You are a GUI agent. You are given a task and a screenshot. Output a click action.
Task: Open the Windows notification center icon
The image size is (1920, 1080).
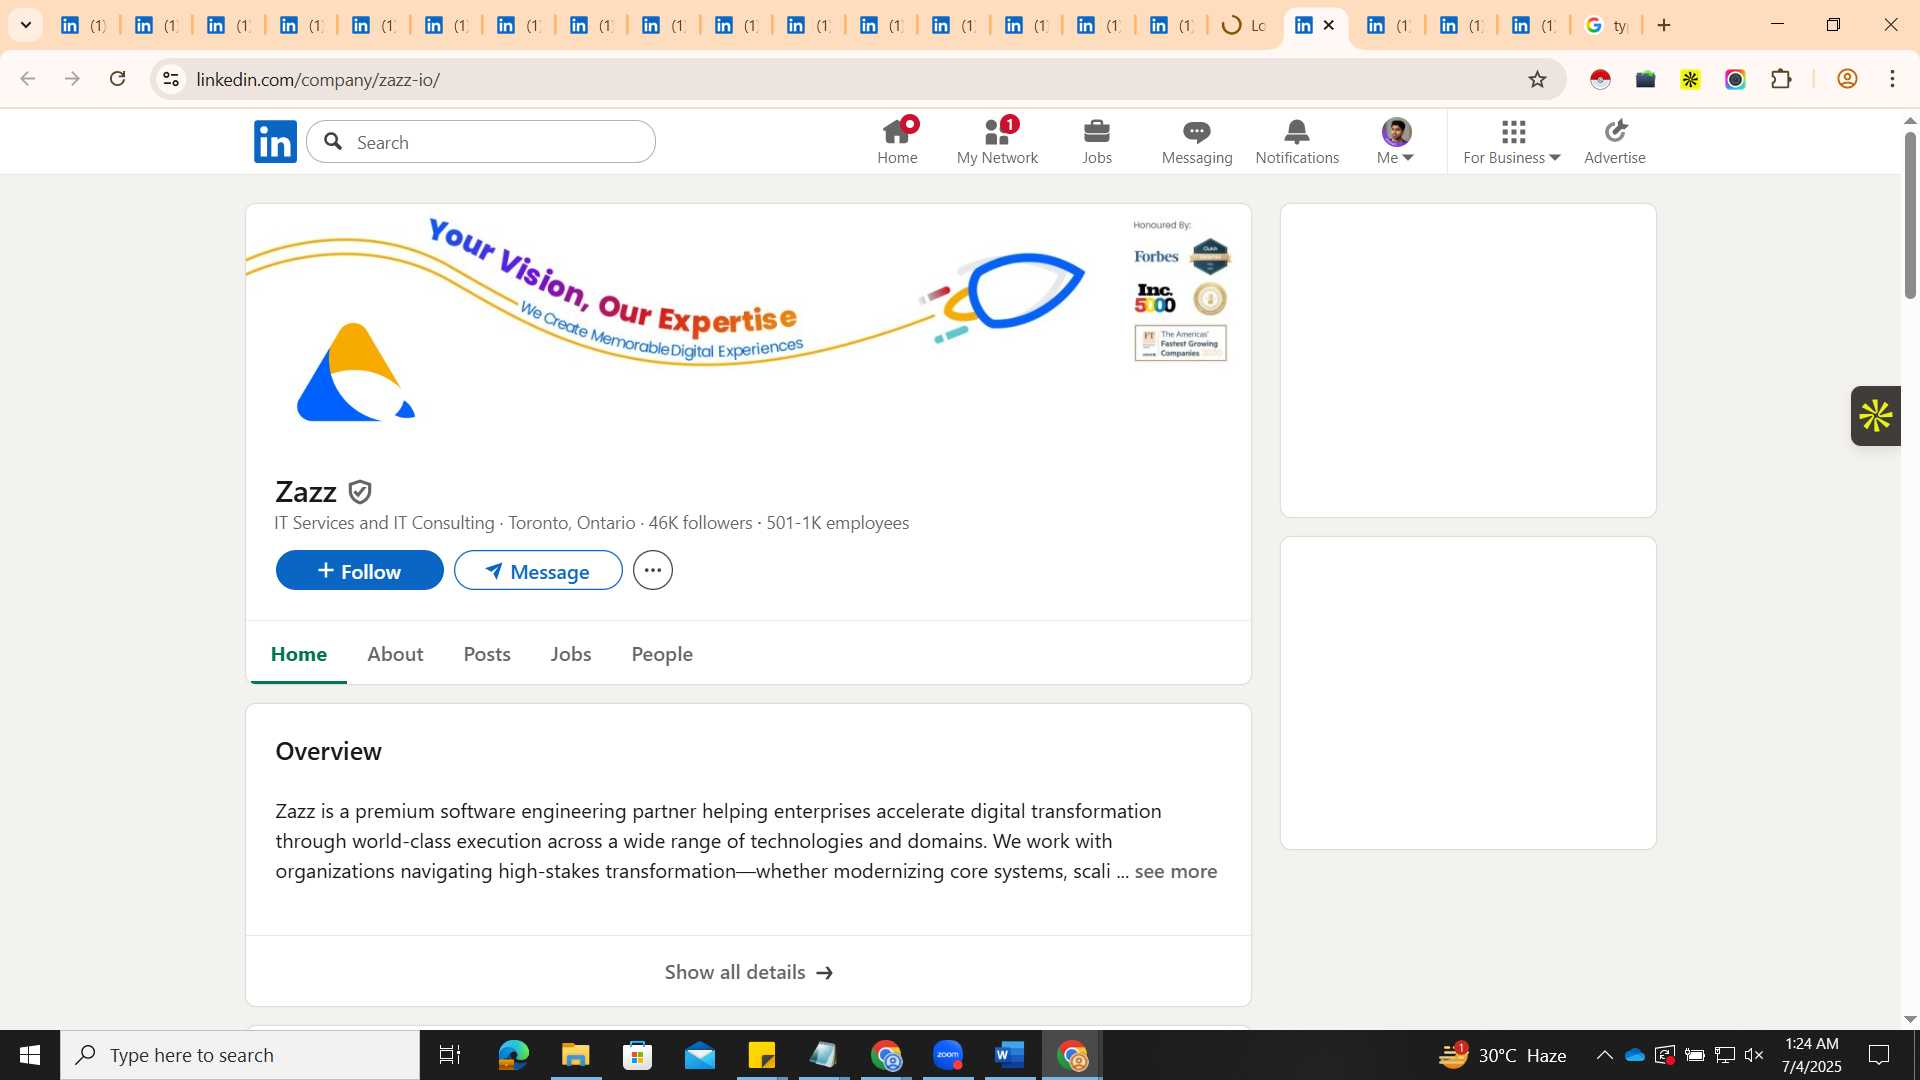[x=1879, y=1055]
